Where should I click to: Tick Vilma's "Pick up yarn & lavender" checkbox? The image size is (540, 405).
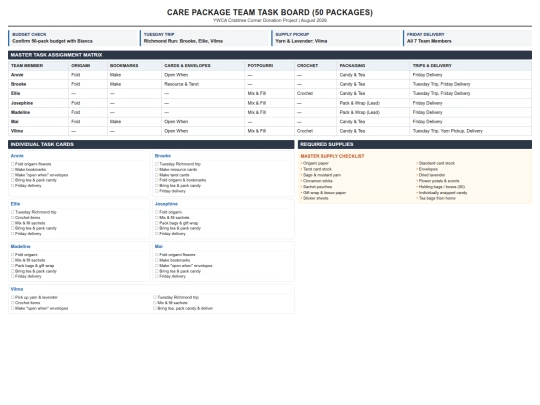12,297
